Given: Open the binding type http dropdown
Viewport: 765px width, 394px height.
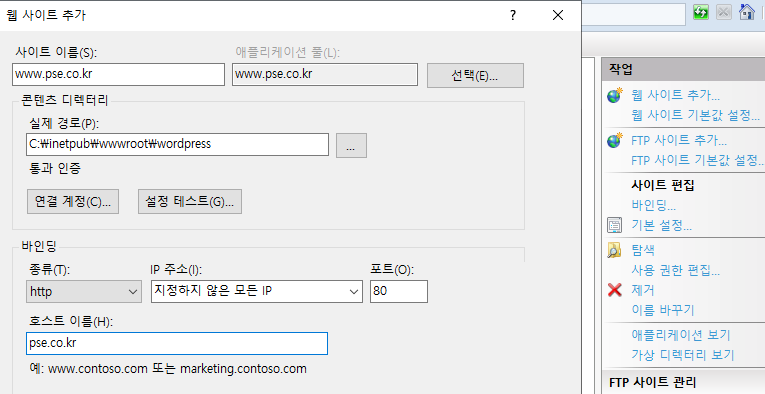Looking at the screenshot, I should point(84,292).
